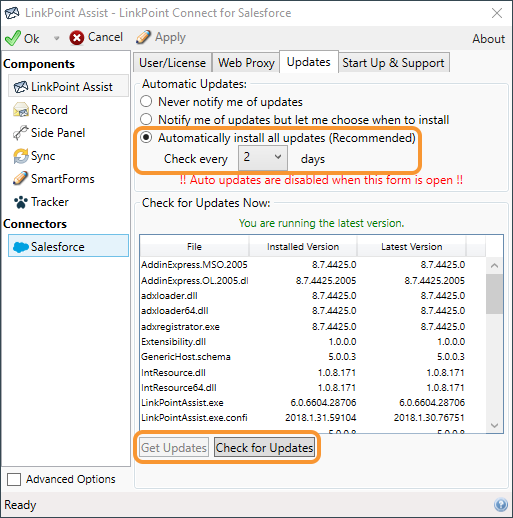Click the Check for Updates button
This screenshot has height=518, width=513.
click(264, 448)
